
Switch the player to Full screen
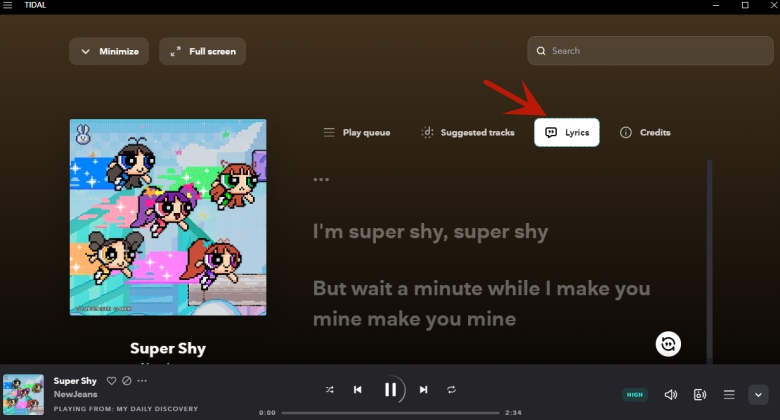click(x=202, y=51)
